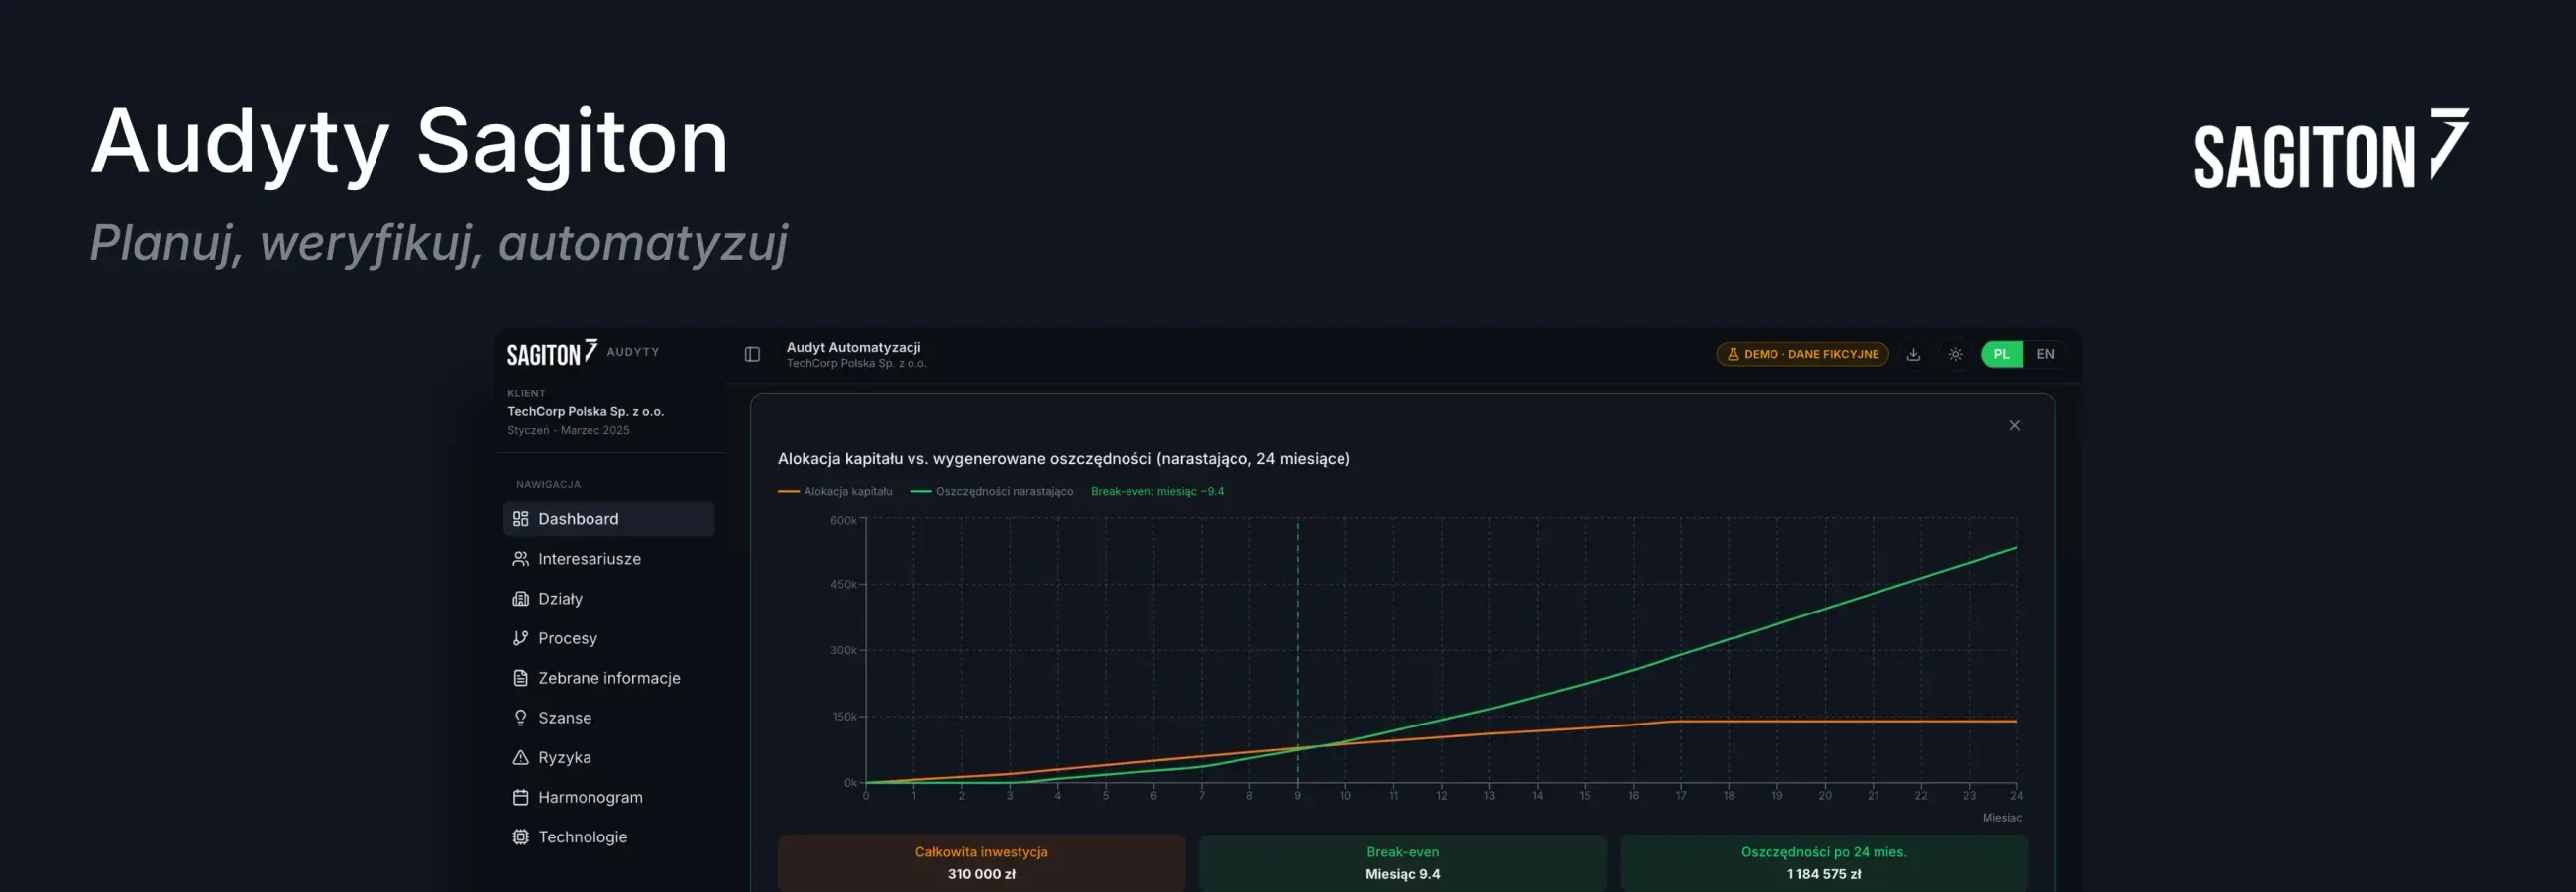
Task: Click the Audyt Automatyzacji header title
Action: (853, 347)
